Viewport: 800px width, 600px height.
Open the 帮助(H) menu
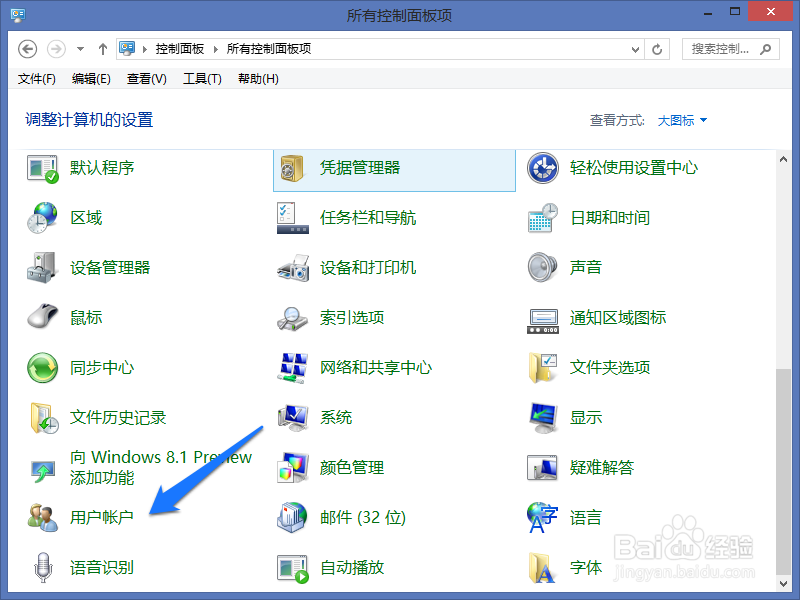click(258, 79)
